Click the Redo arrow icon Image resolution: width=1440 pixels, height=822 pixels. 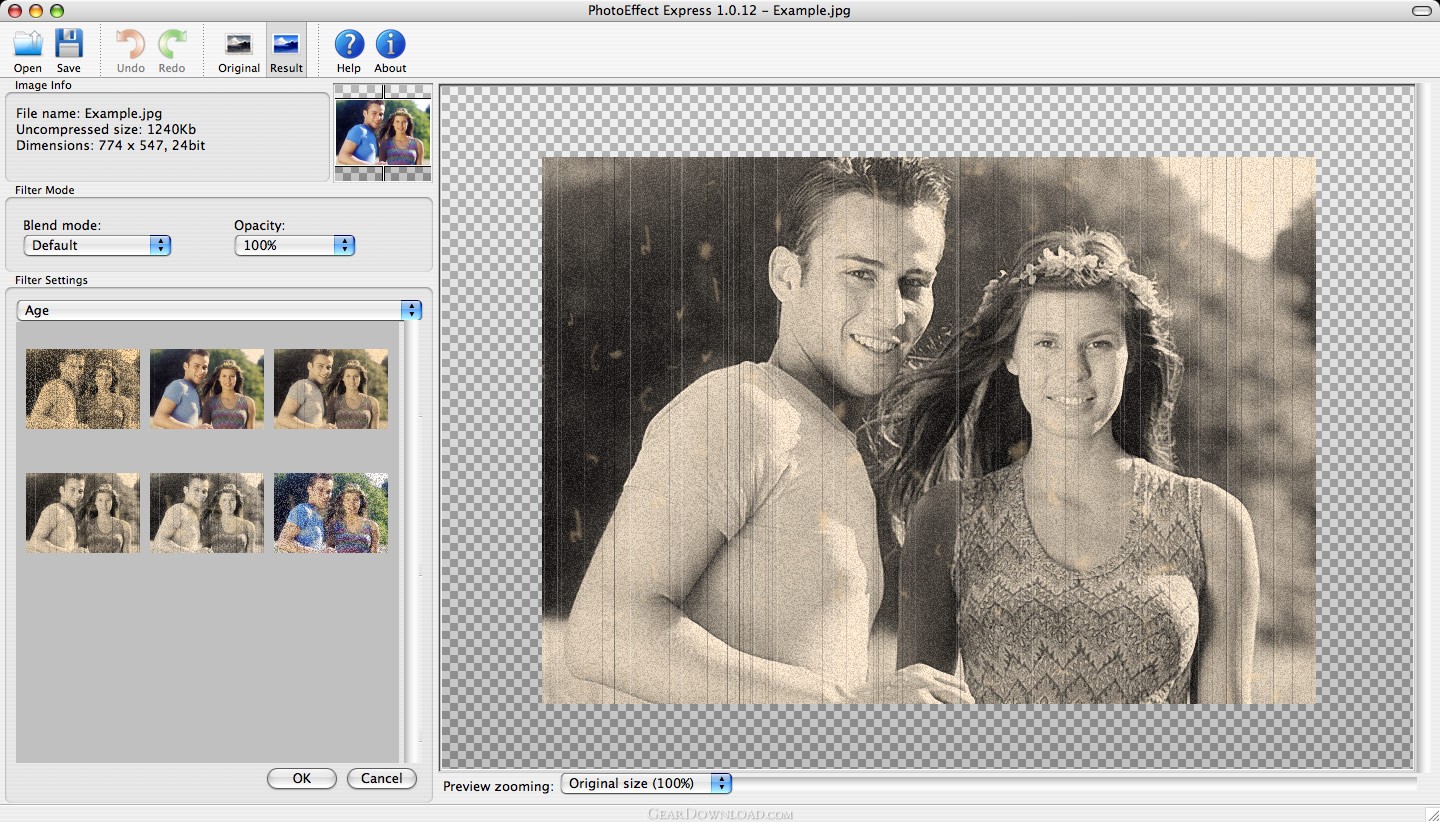point(172,45)
